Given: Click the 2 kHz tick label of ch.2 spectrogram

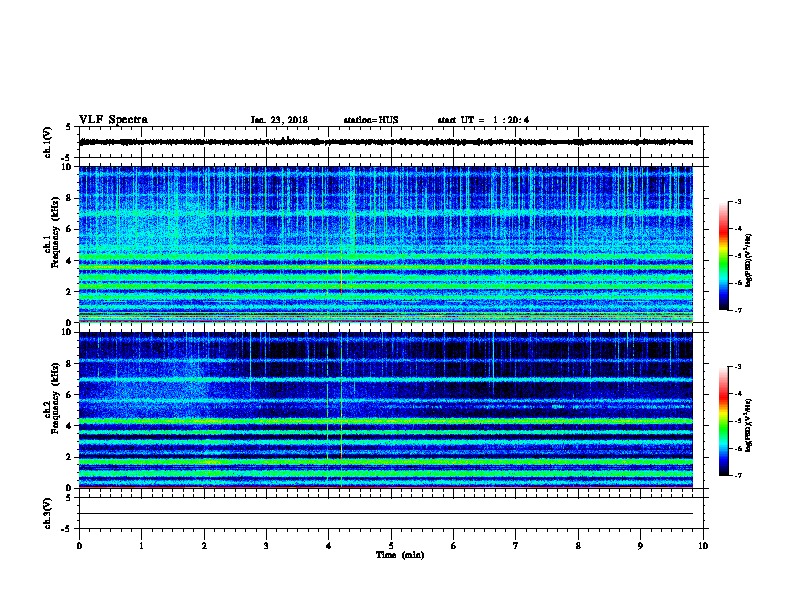Looking at the screenshot, I should pyautogui.click(x=69, y=457).
